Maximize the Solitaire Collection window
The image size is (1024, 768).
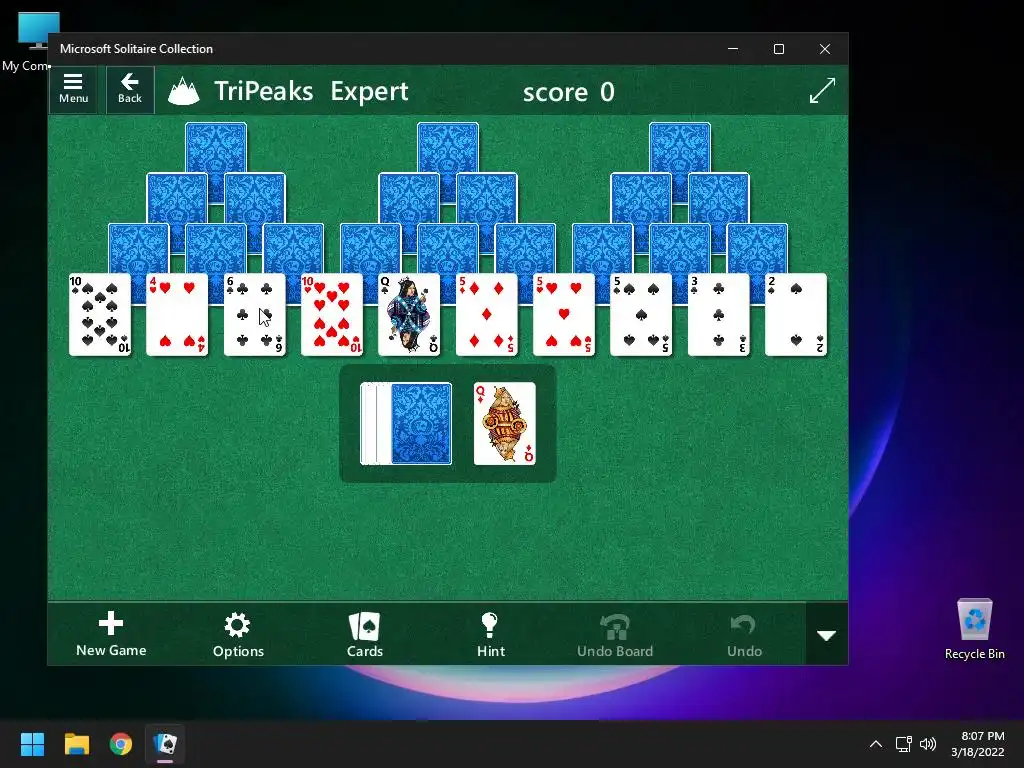(x=778, y=49)
